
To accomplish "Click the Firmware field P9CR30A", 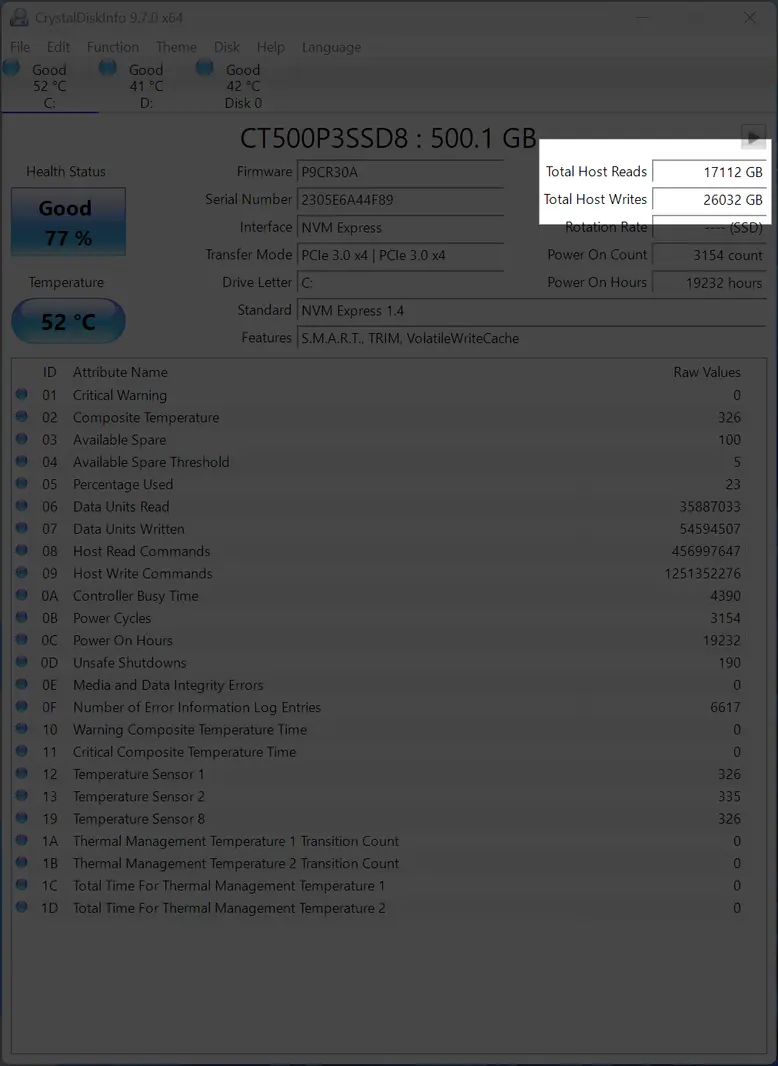I will (x=401, y=172).
